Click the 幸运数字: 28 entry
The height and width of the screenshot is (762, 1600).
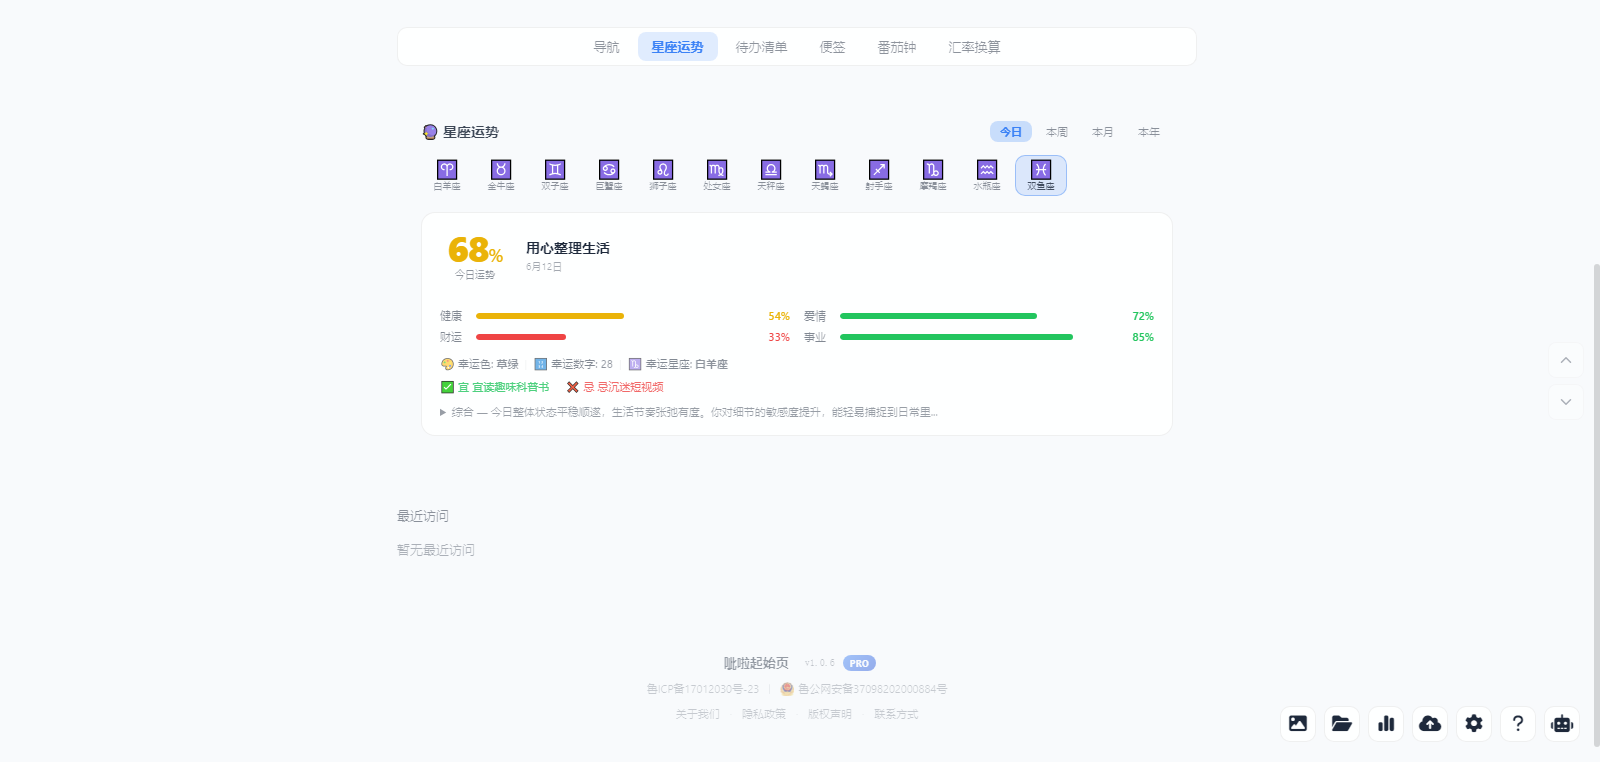point(574,364)
